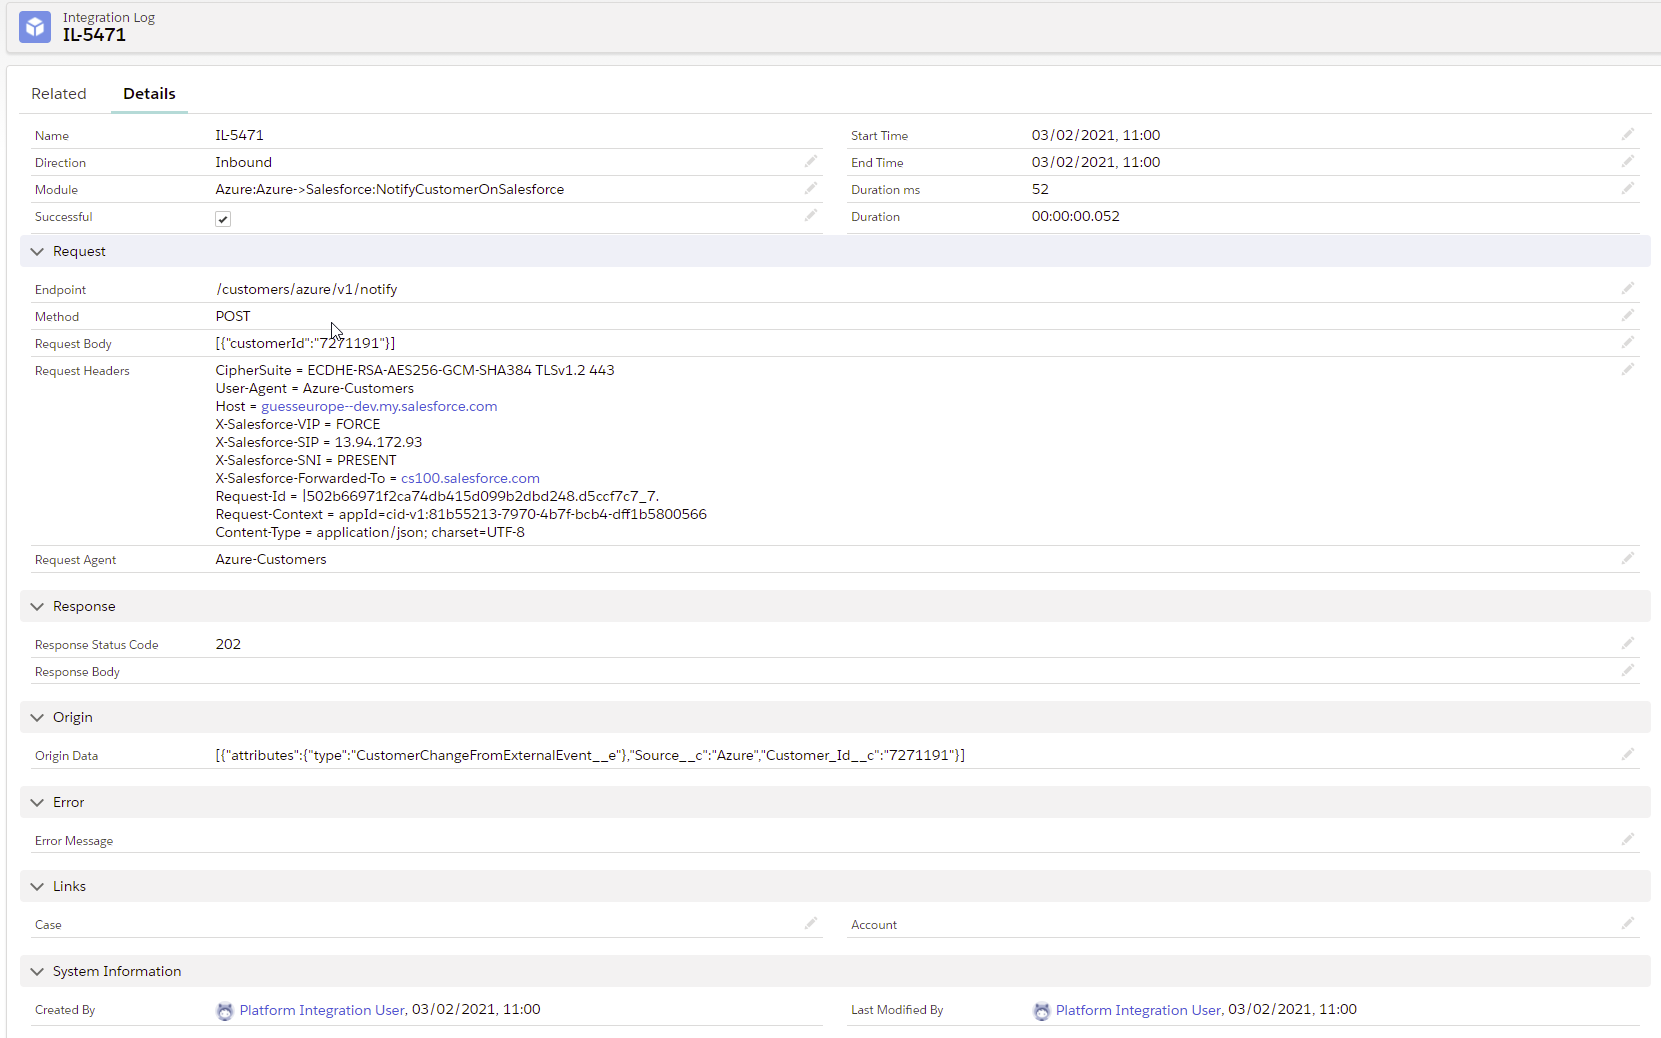The height and width of the screenshot is (1038, 1661).
Task: Click the Azure-Customers Request Agent value
Action: [271, 559]
